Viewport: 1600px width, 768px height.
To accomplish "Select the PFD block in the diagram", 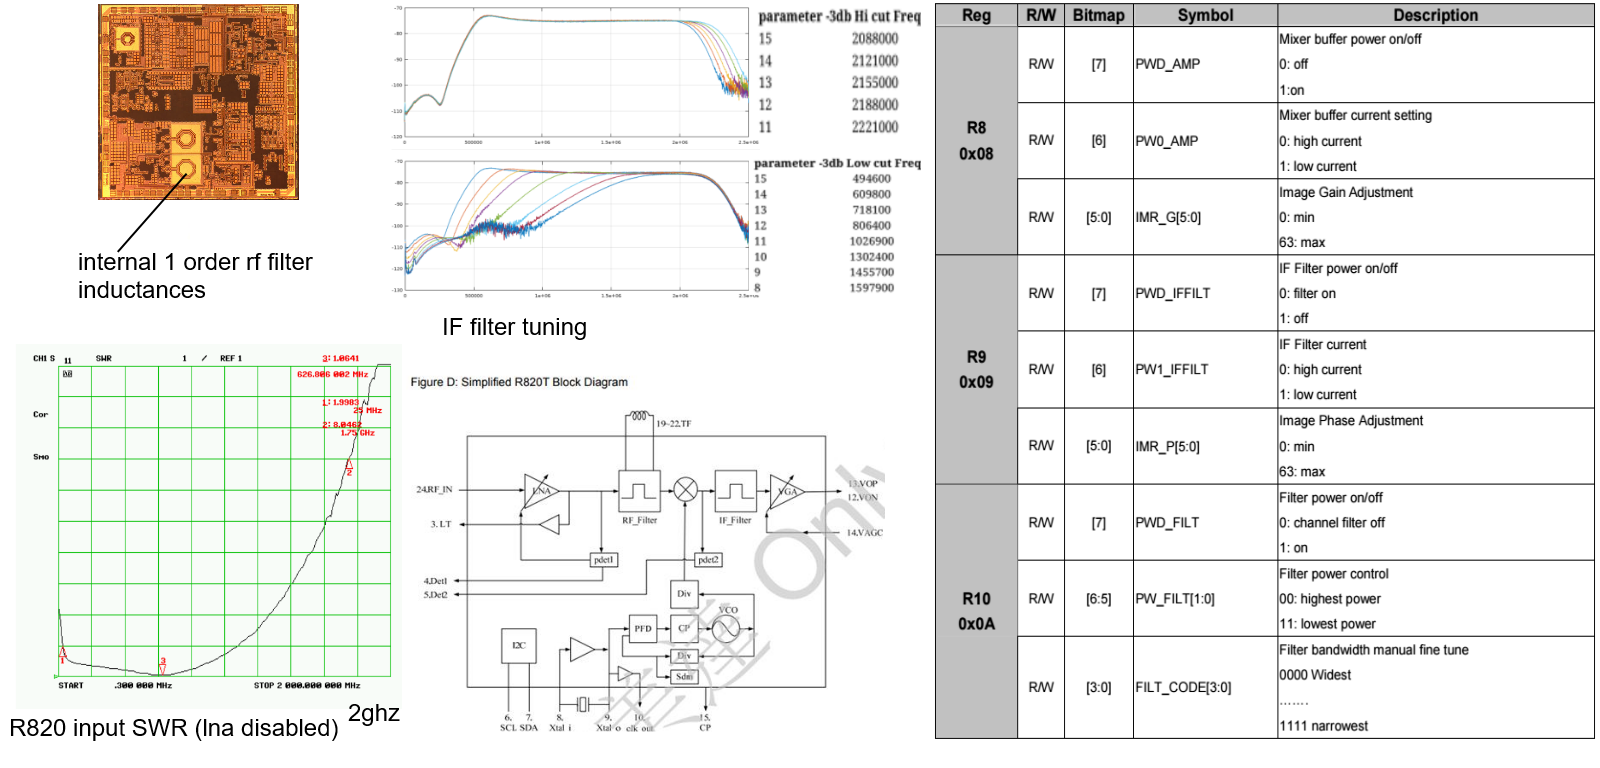I will coord(643,629).
